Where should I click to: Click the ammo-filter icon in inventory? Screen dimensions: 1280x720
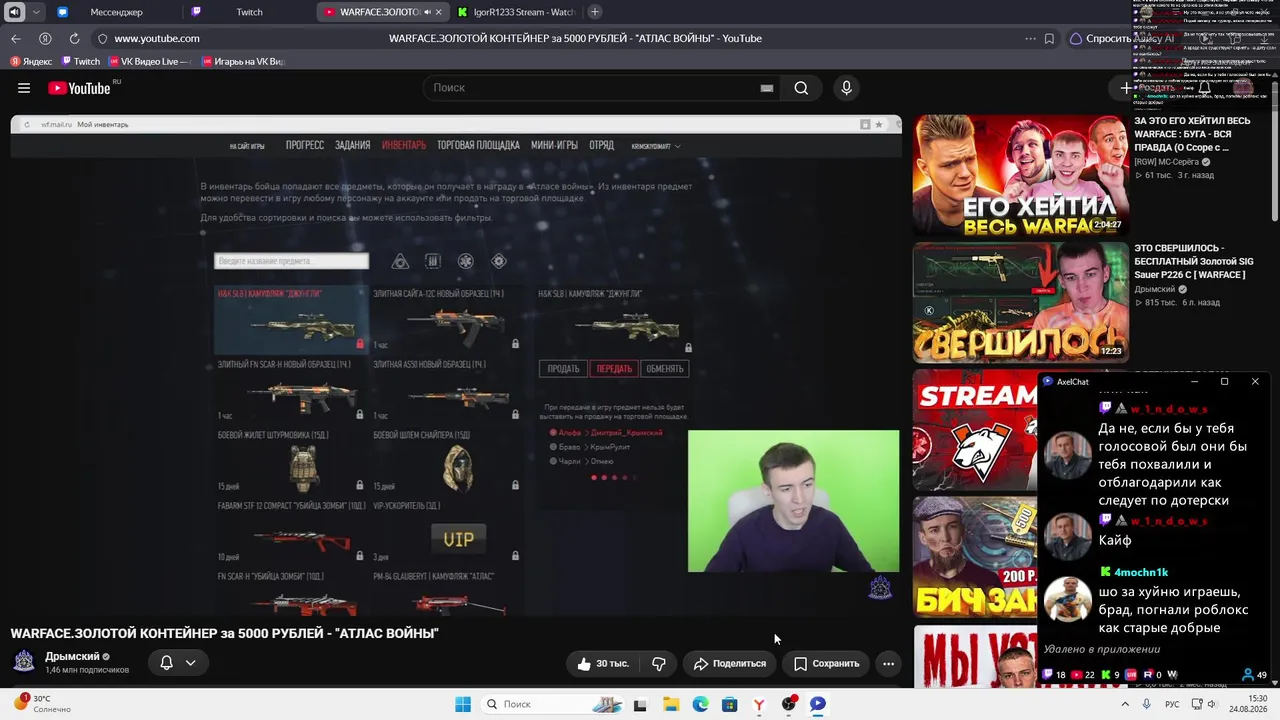point(433,261)
